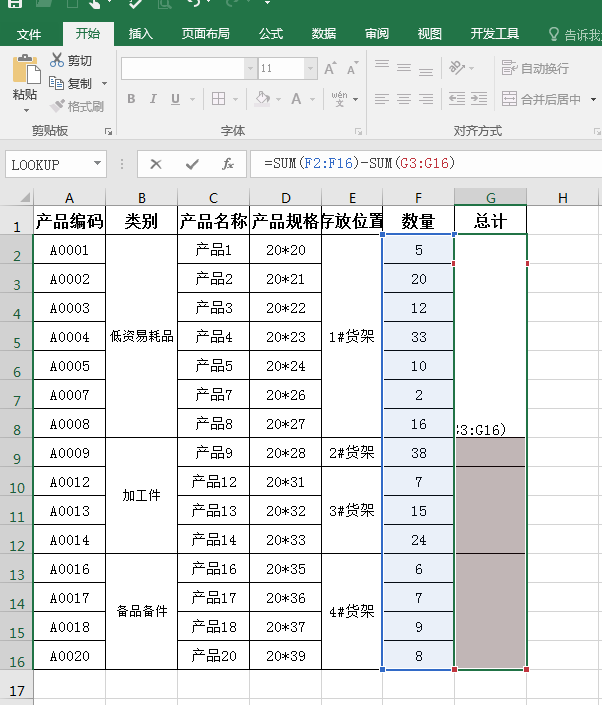The width and height of the screenshot is (602, 705).
Task: Confirm formula with checkmark button
Action: pyautogui.click(x=192, y=164)
